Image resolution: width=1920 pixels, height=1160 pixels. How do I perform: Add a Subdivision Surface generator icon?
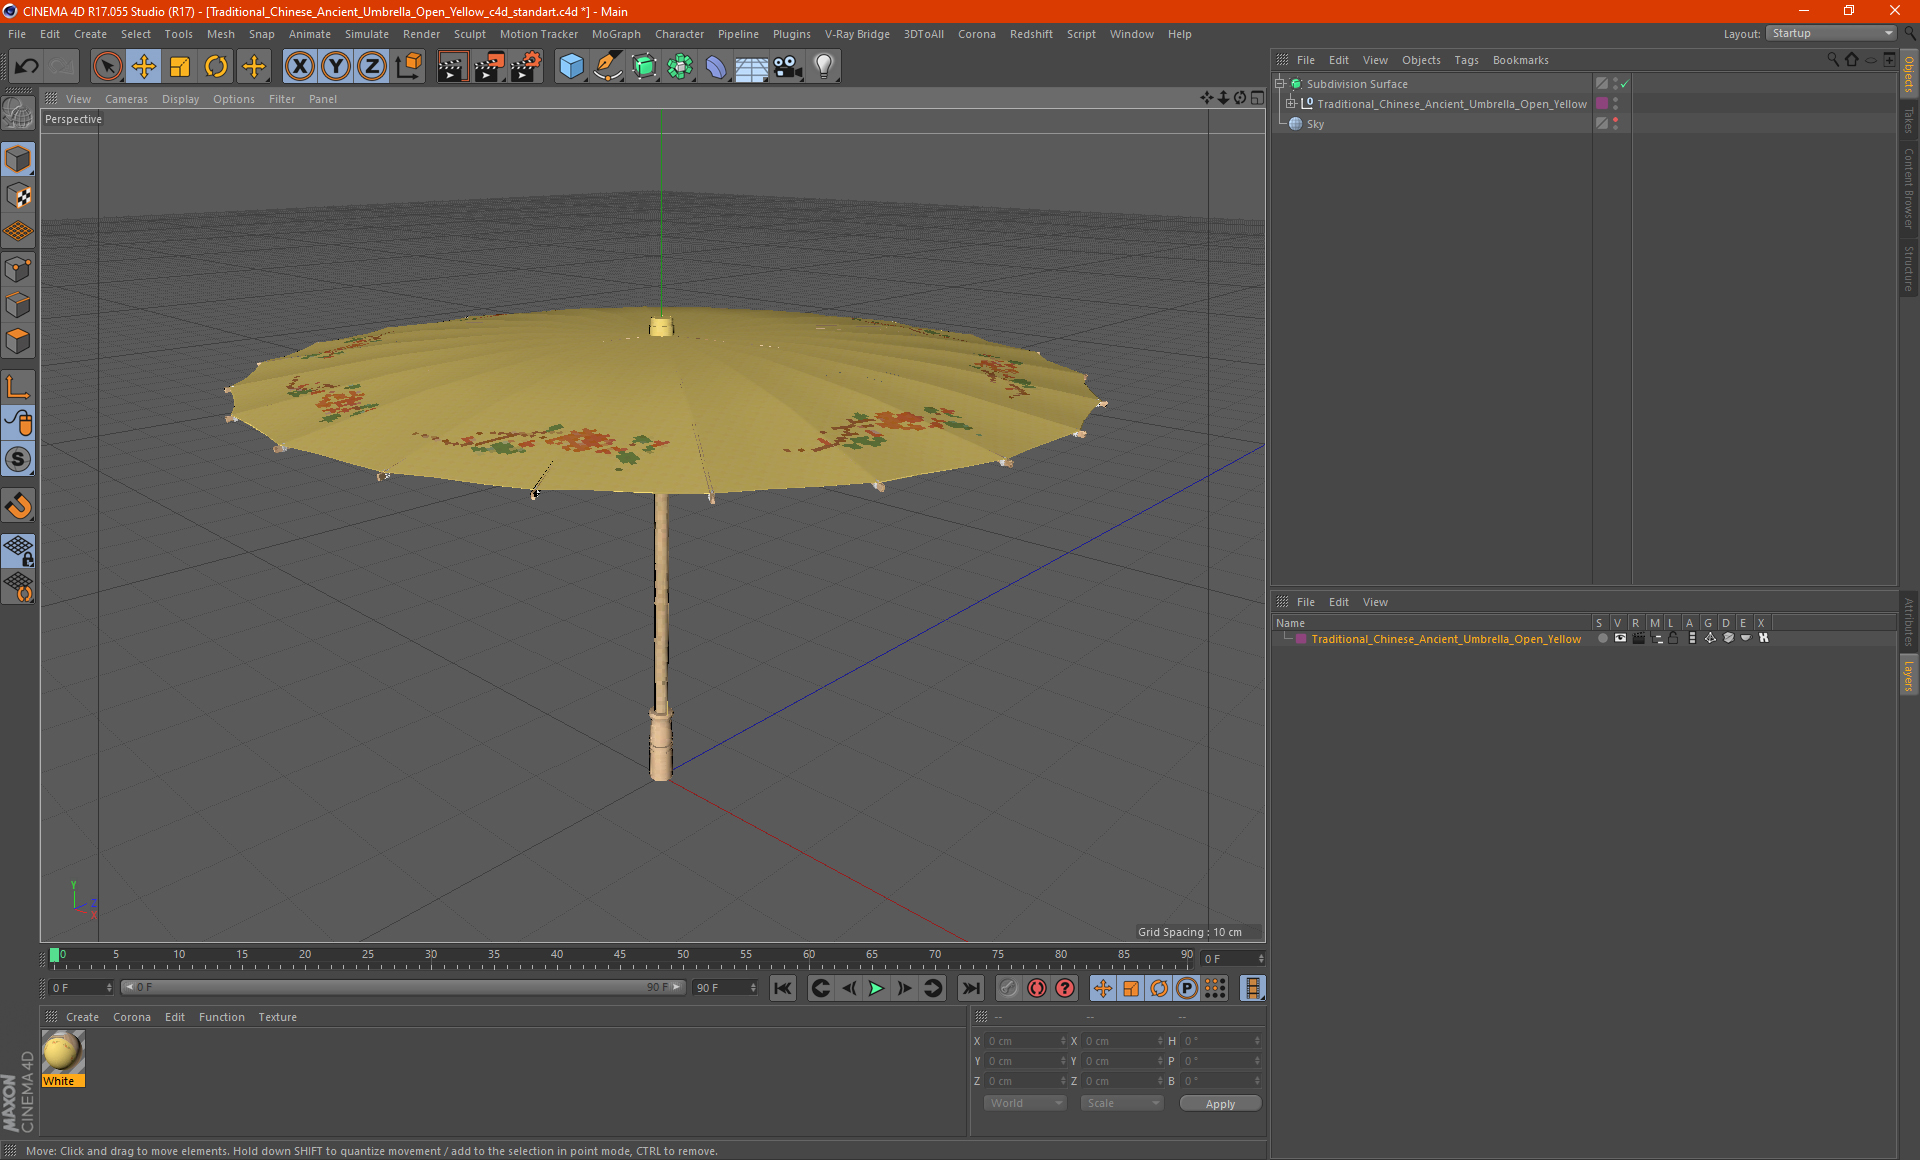point(644,67)
